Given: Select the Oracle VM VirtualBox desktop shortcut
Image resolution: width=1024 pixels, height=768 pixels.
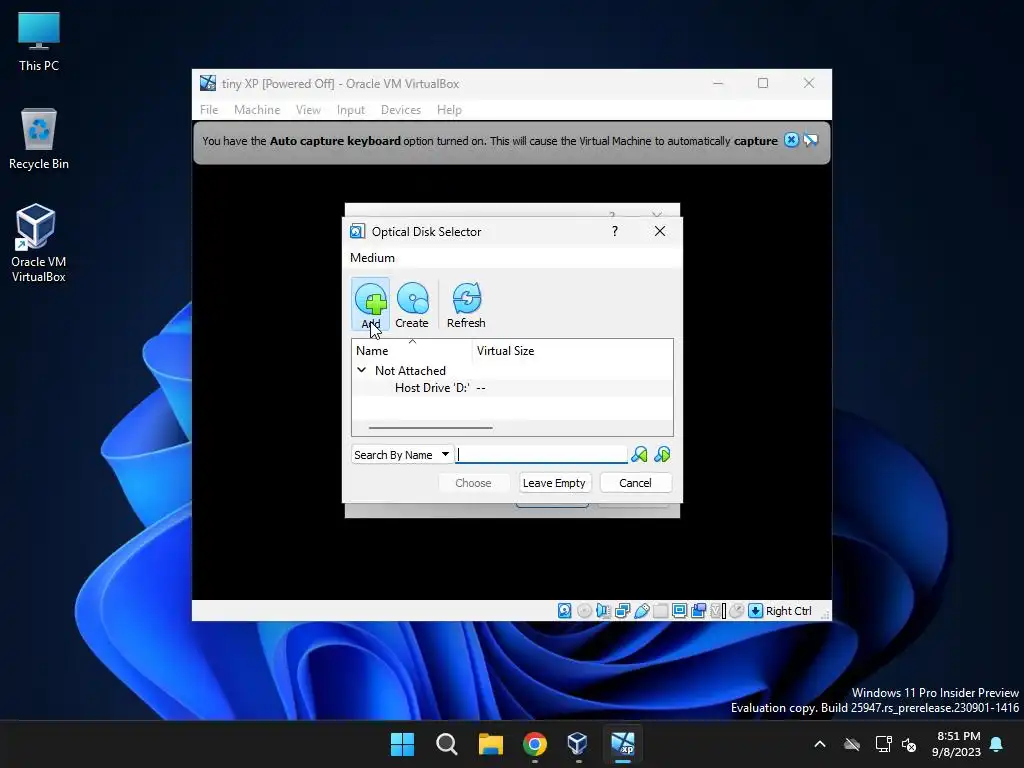Looking at the screenshot, I should [x=39, y=242].
